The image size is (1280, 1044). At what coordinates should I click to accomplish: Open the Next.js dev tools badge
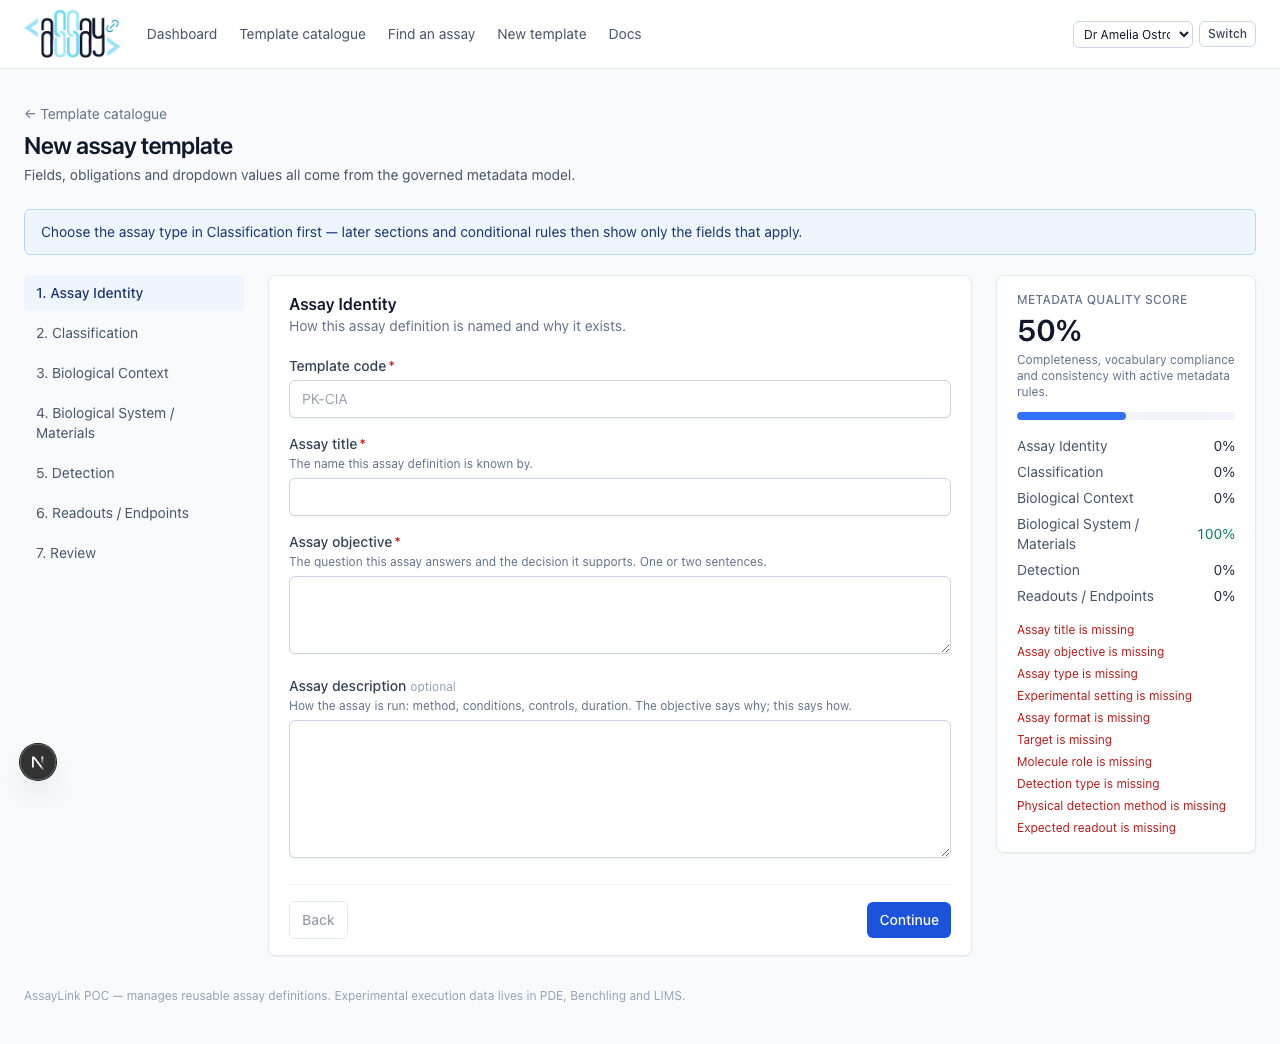(x=38, y=762)
